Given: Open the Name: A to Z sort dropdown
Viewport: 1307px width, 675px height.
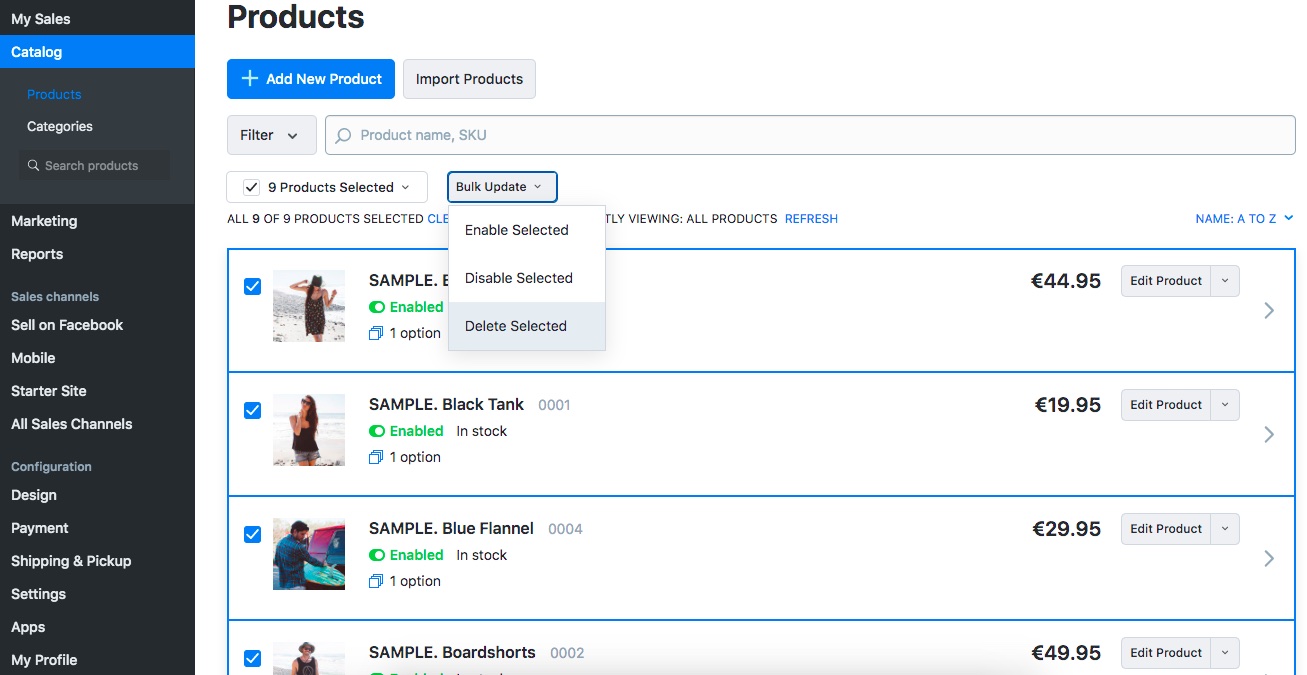Looking at the screenshot, I should click(x=1244, y=218).
